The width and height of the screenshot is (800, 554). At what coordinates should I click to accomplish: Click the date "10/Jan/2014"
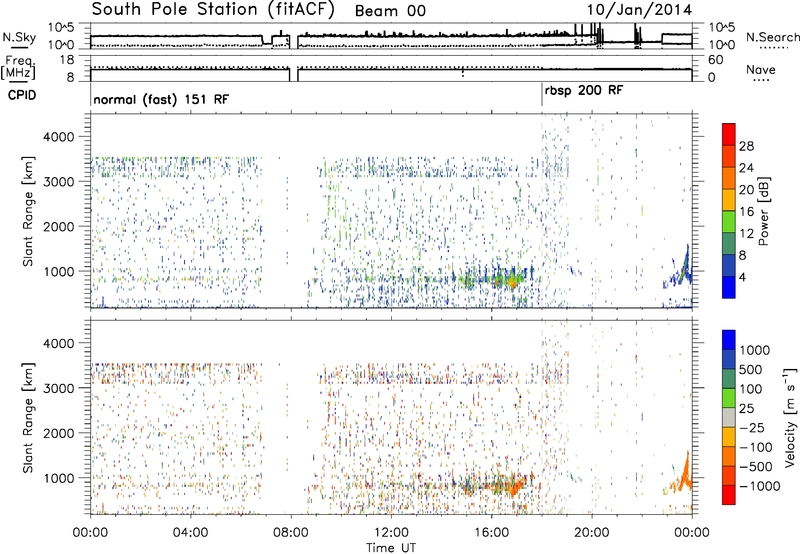click(639, 10)
